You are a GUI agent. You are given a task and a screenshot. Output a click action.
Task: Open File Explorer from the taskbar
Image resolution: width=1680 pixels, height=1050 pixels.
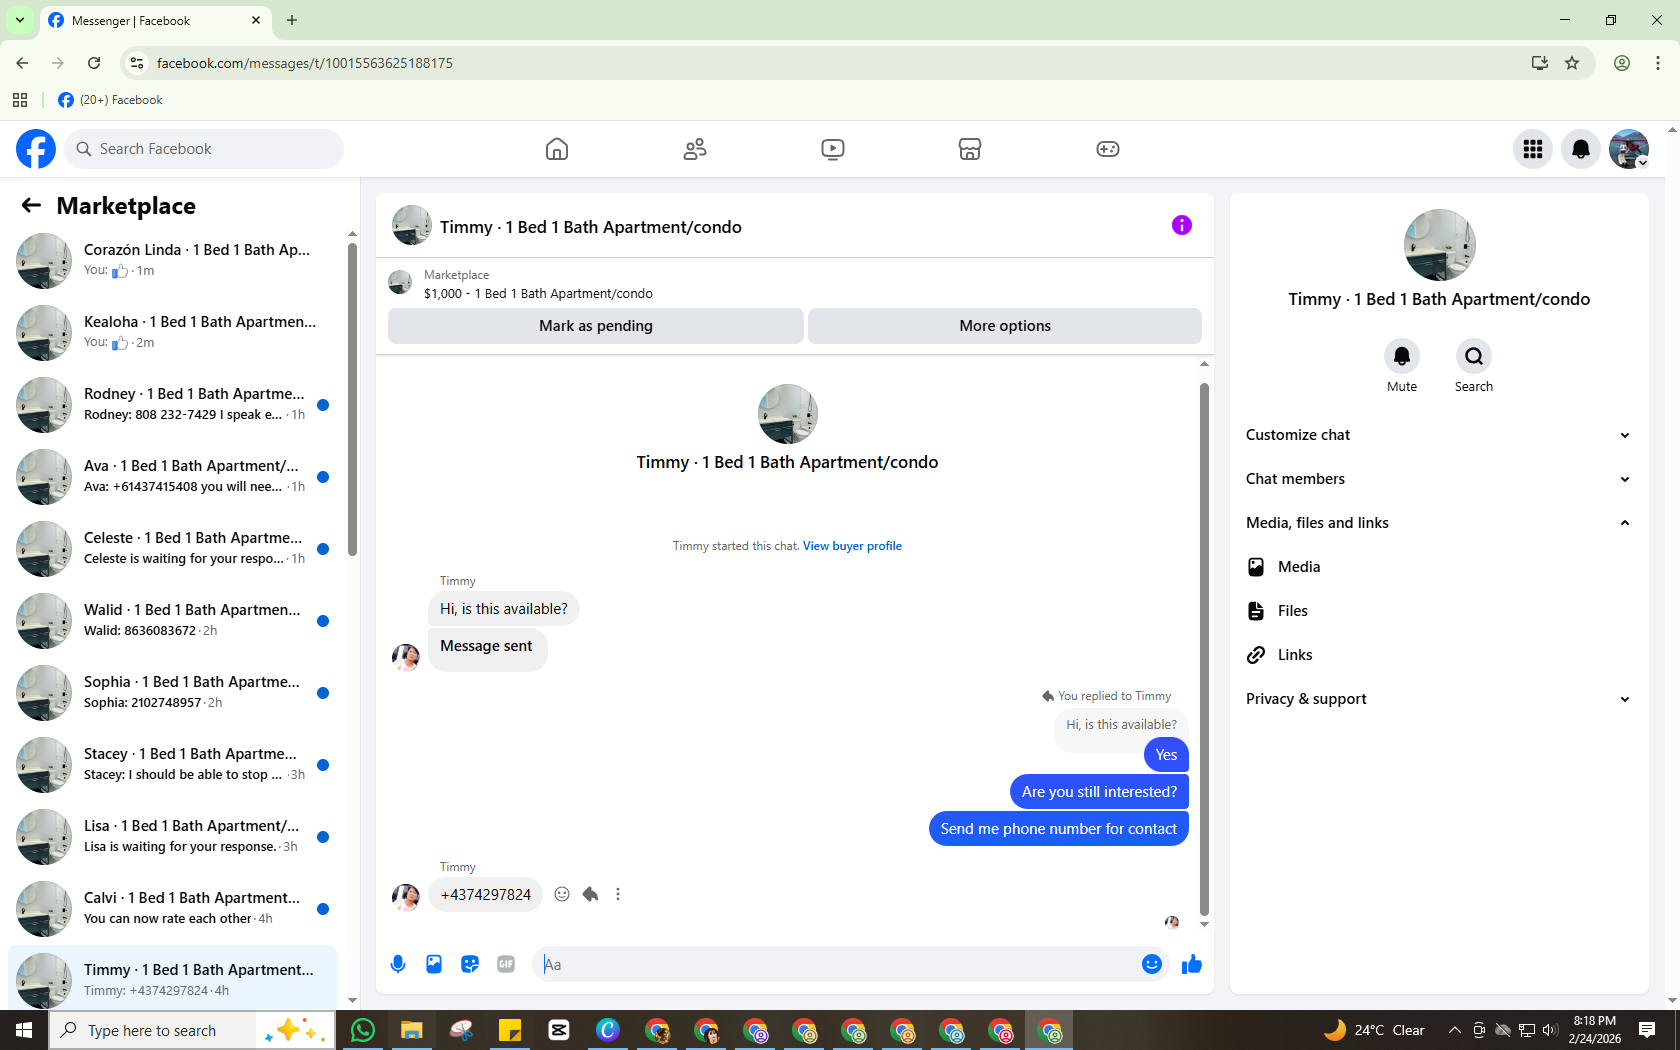coord(412,1030)
